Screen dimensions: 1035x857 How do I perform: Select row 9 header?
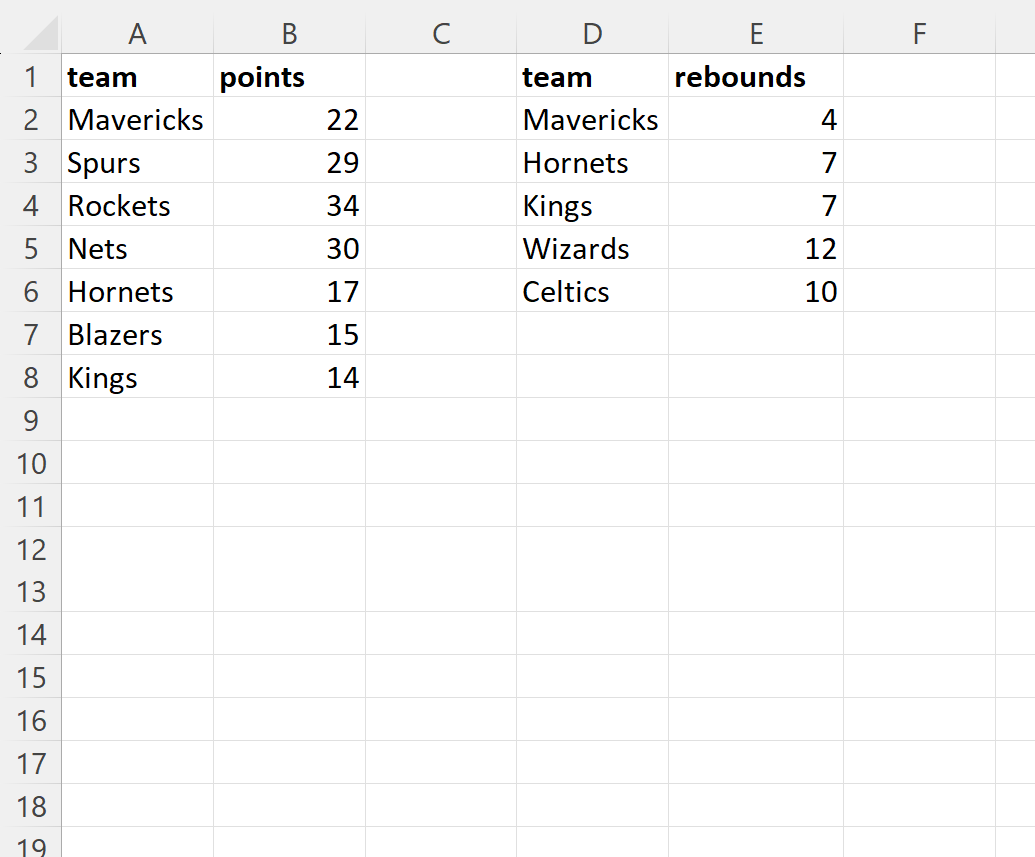31,421
